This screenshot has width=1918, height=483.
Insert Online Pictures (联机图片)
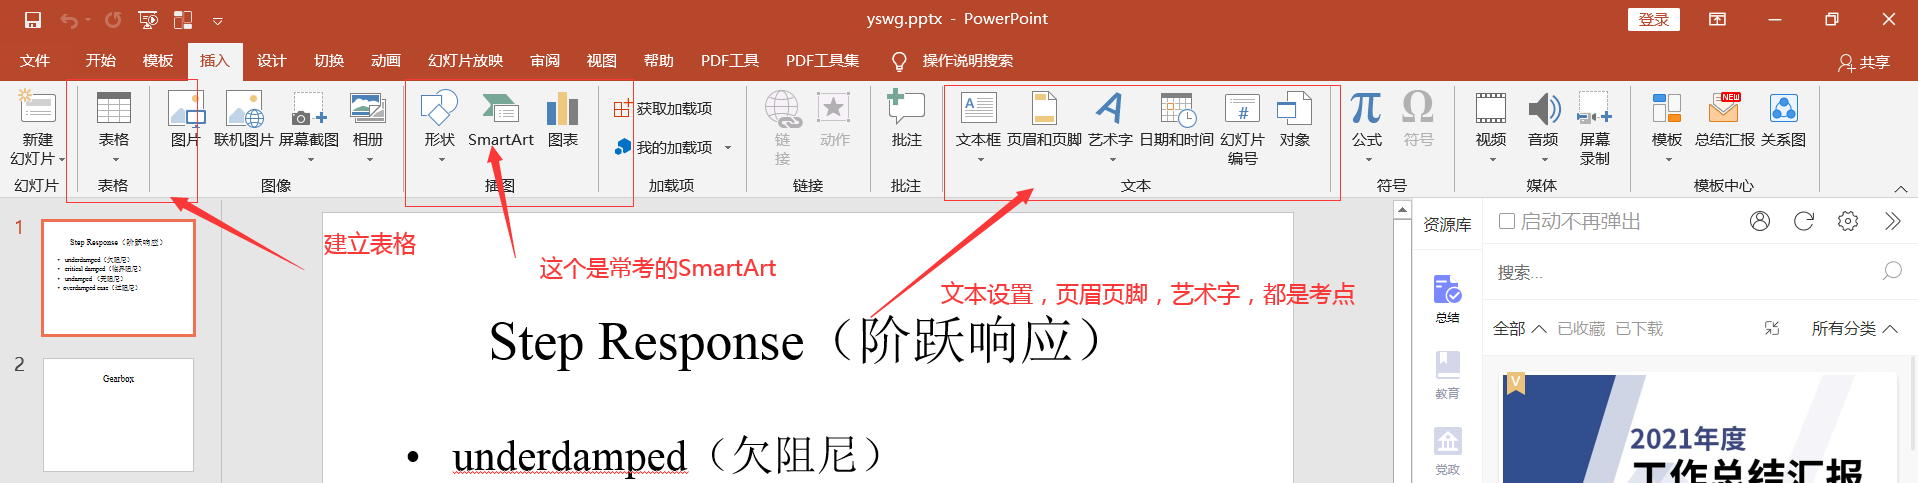(243, 120)
